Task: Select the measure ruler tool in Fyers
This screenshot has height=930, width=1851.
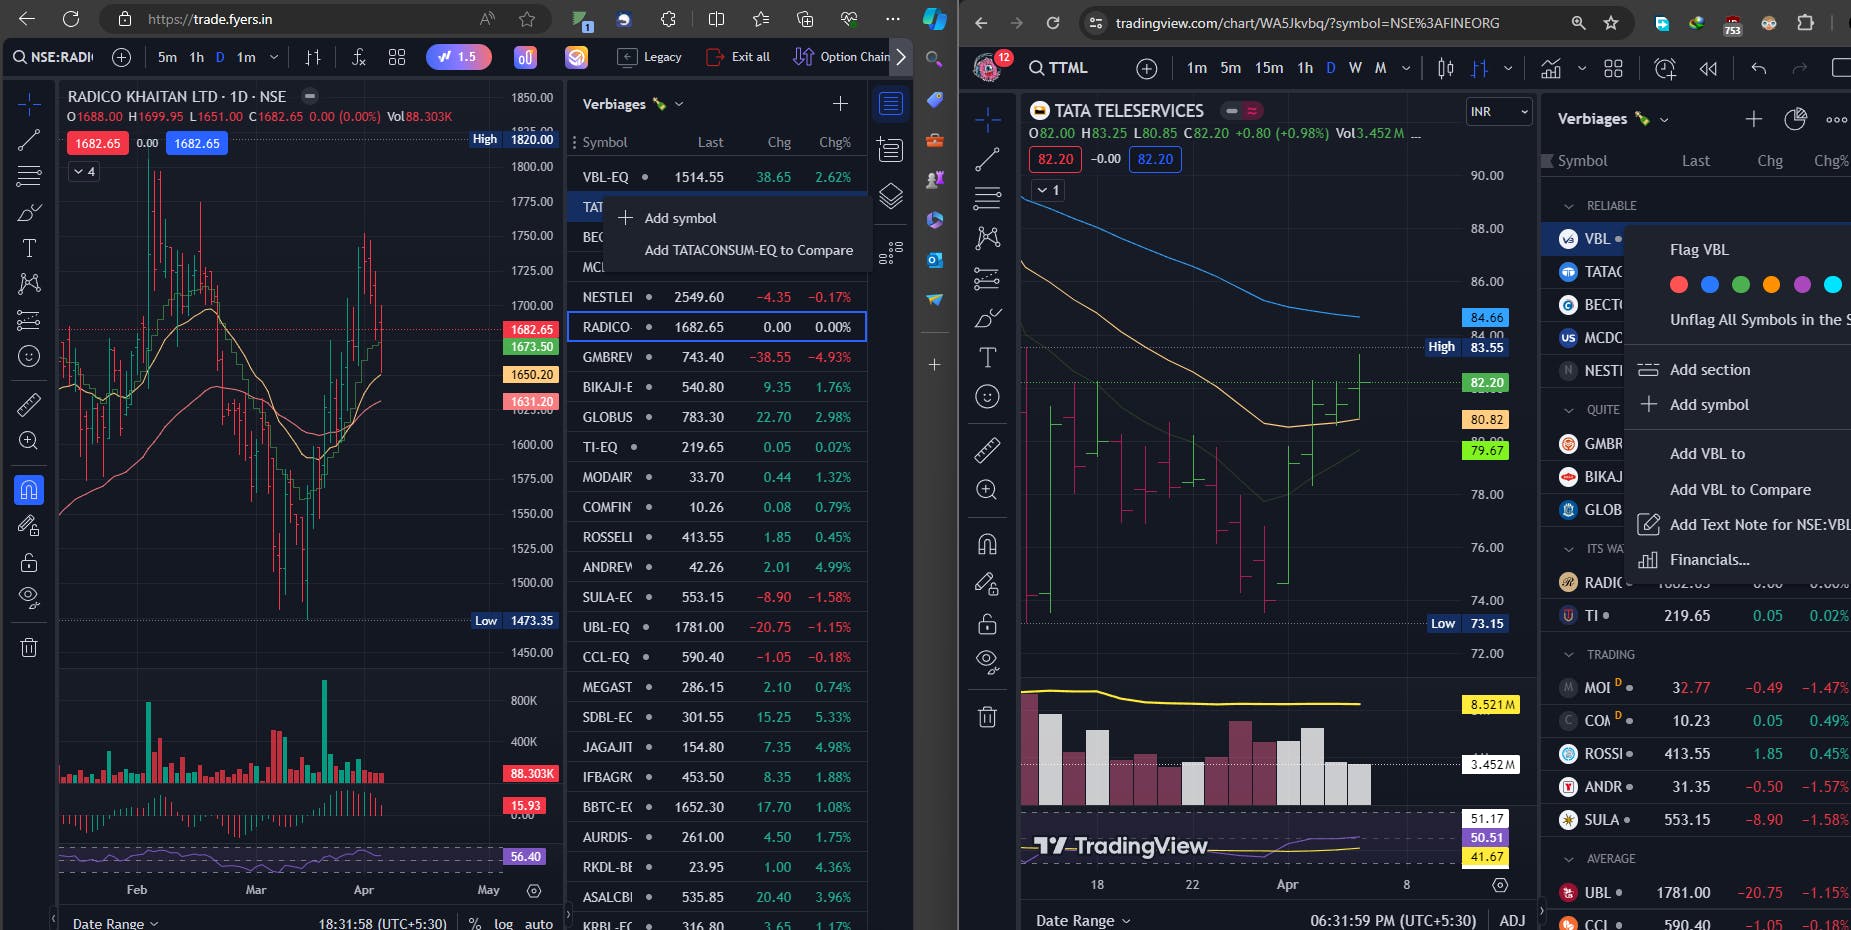Action: [x=29, y=404]
